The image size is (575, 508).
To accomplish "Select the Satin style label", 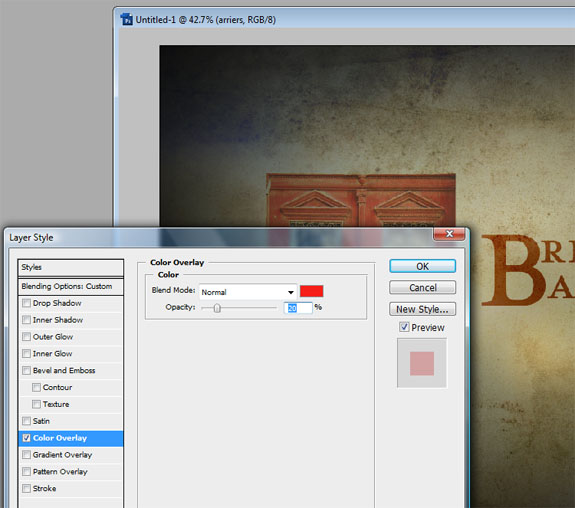I will coord(41,421).
